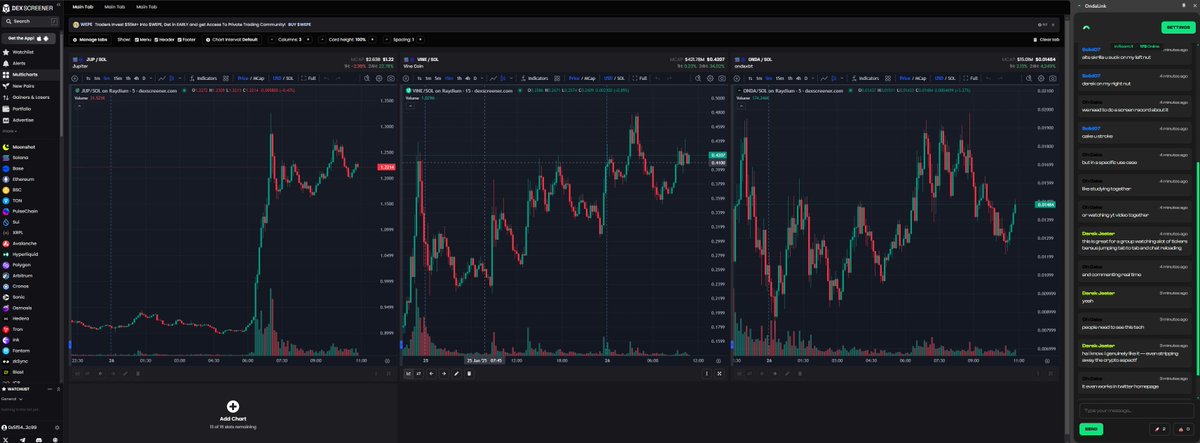The height and width of the screenshot is (443, 1200).
Task: Select the Polygon chain
Action: click(x=28, y=265)
